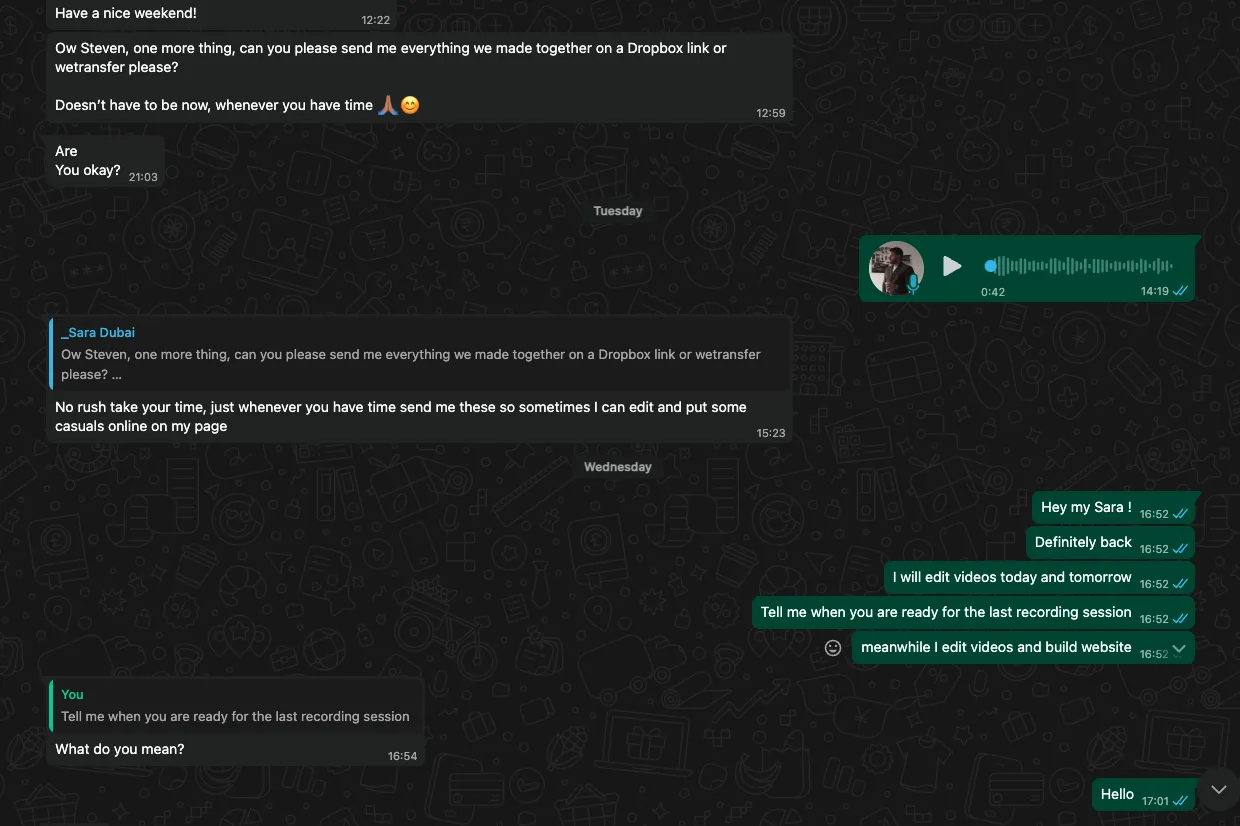Open quoted 'You' reply about last recording session
This screenshot has height=826, width=1240.
click(x=235, y=706)
